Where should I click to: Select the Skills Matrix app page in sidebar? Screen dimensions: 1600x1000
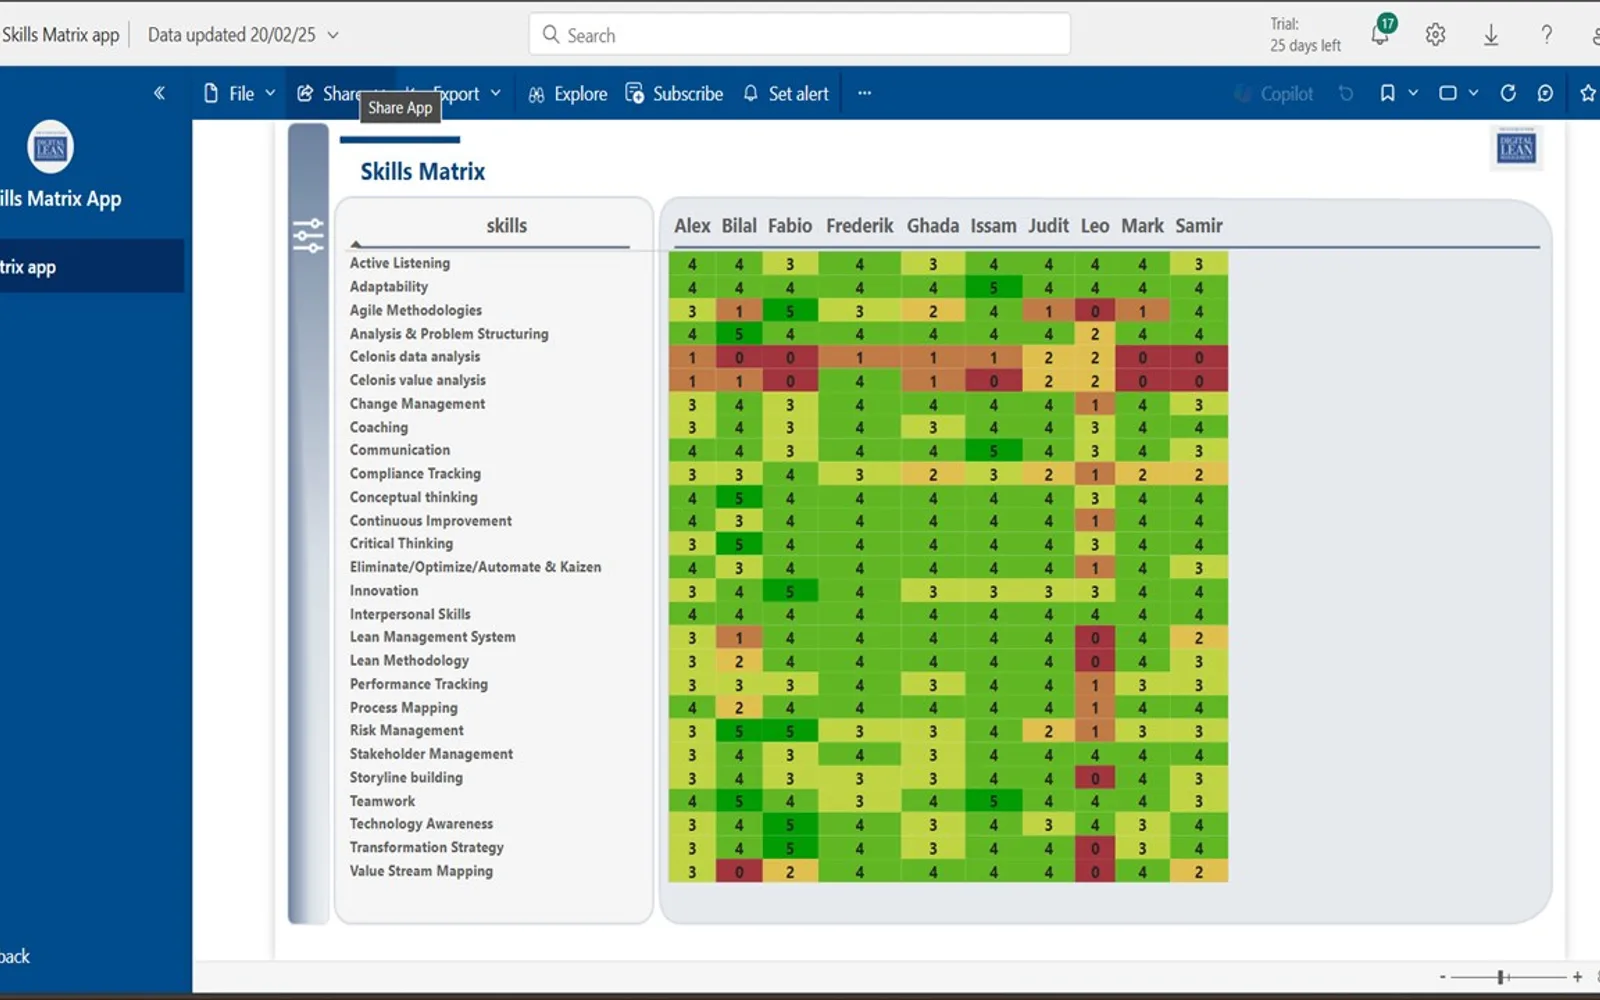point(91,267)
